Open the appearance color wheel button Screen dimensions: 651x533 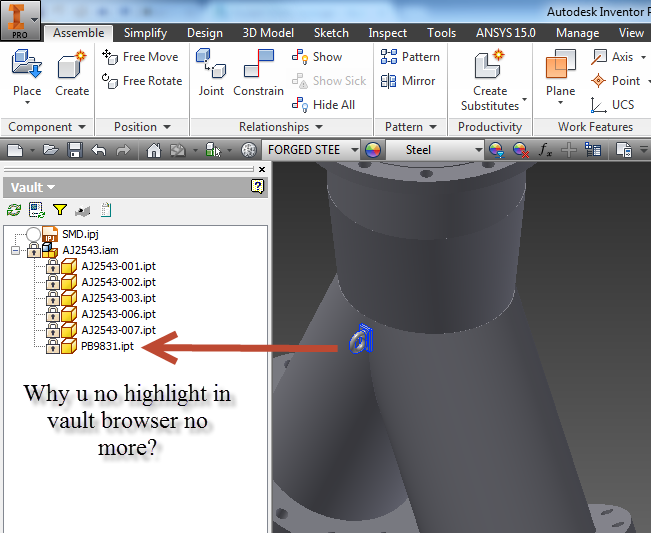coord(373,150)
